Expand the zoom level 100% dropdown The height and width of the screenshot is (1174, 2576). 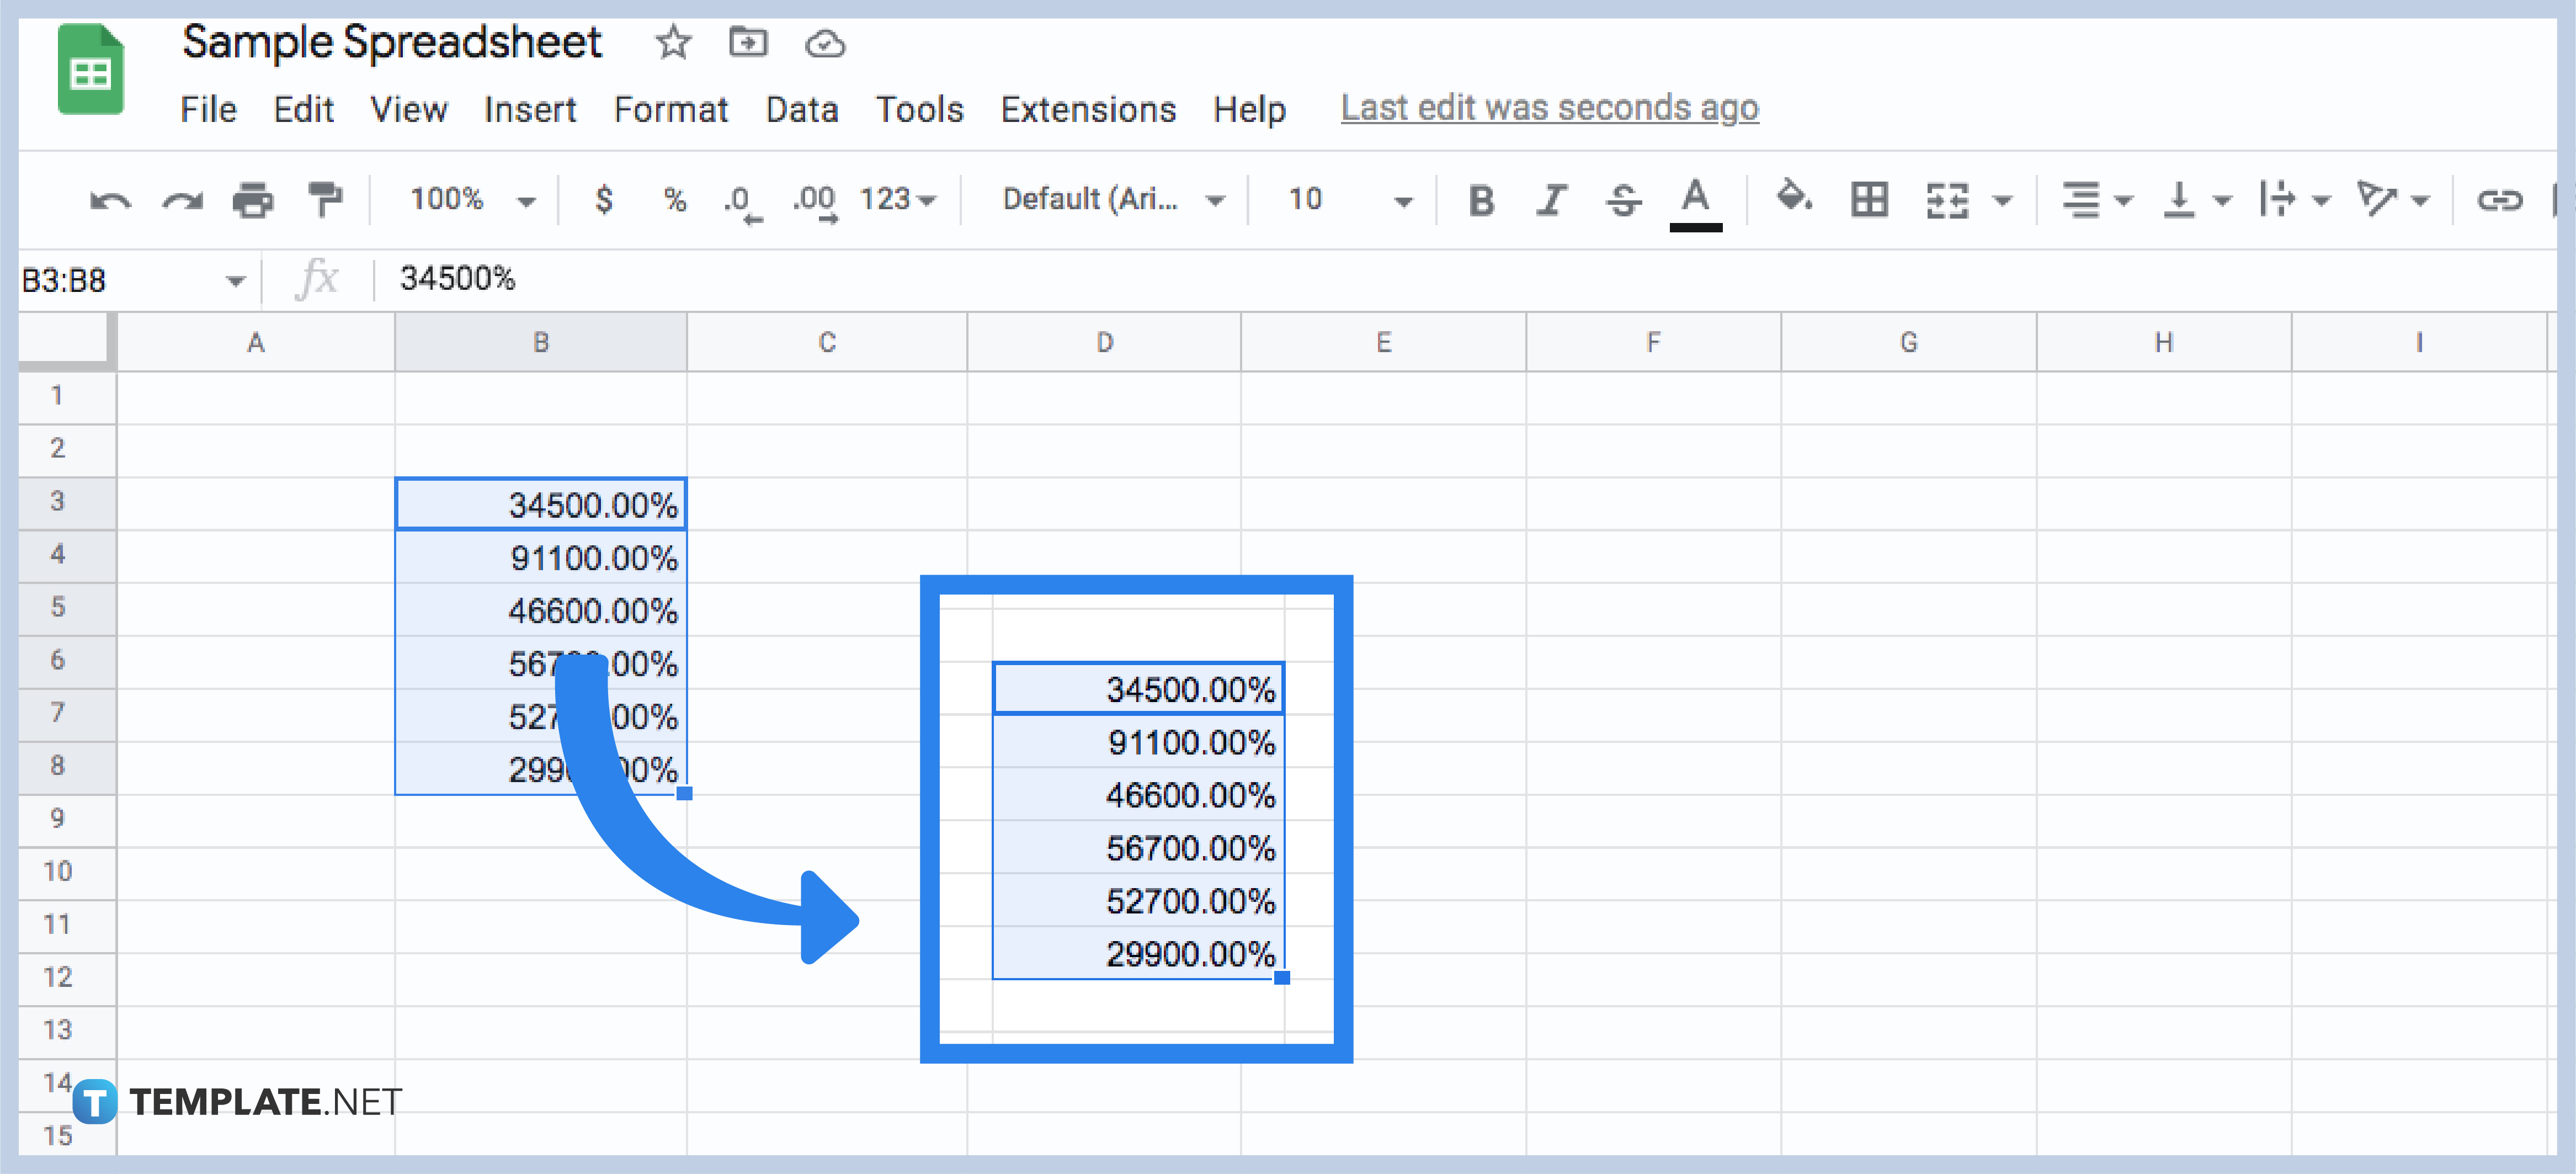click(x=526, y=200)
